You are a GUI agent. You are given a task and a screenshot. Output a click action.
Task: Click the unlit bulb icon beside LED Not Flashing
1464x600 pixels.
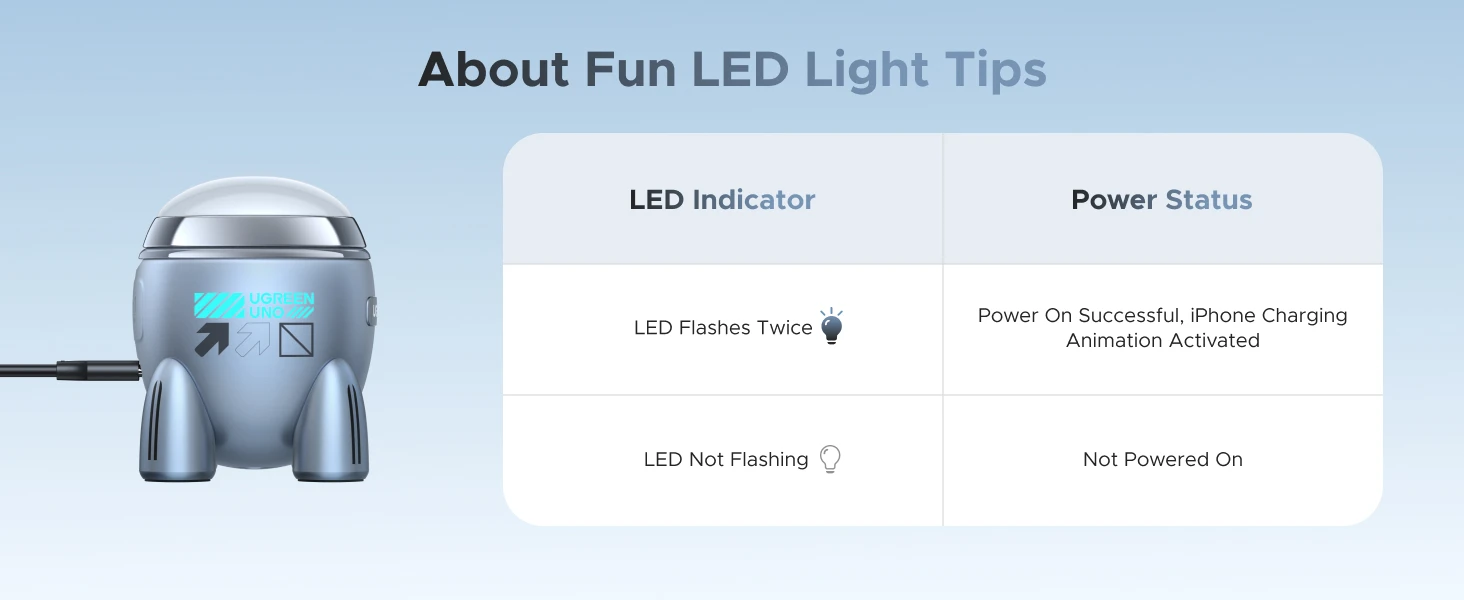pos(829,459)
